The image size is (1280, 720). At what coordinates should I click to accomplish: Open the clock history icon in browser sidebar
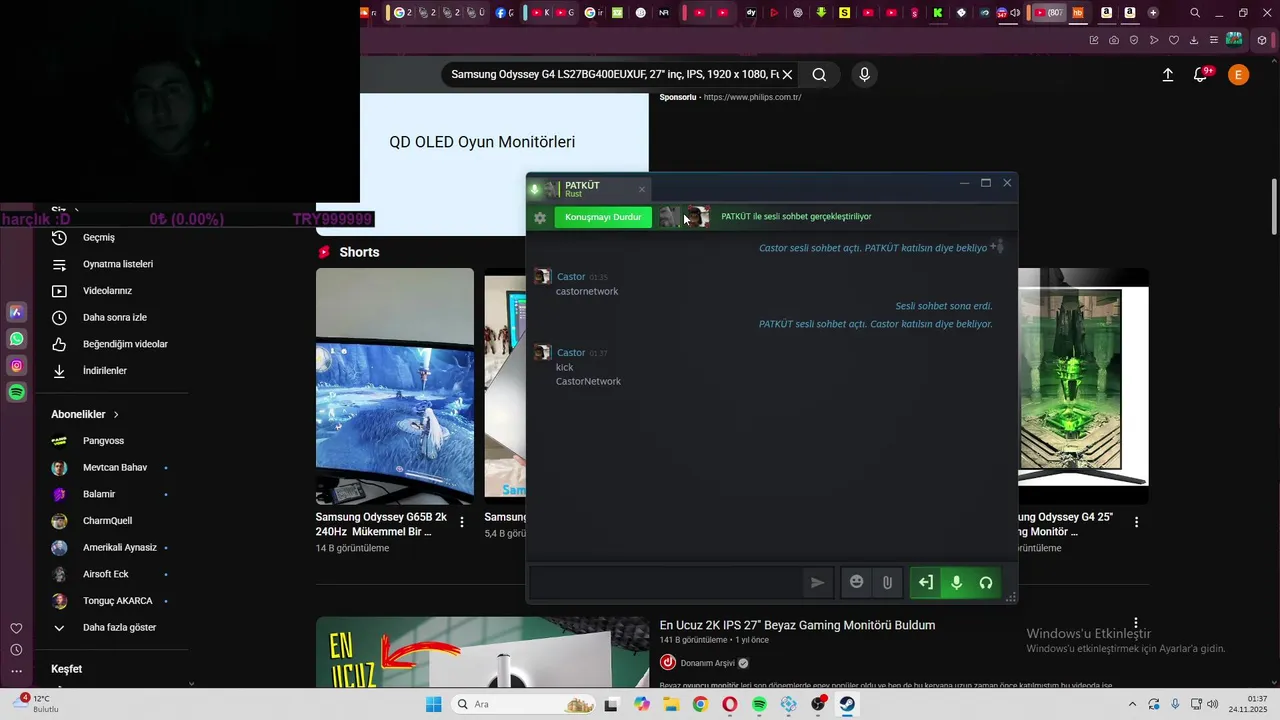[16, 650]
